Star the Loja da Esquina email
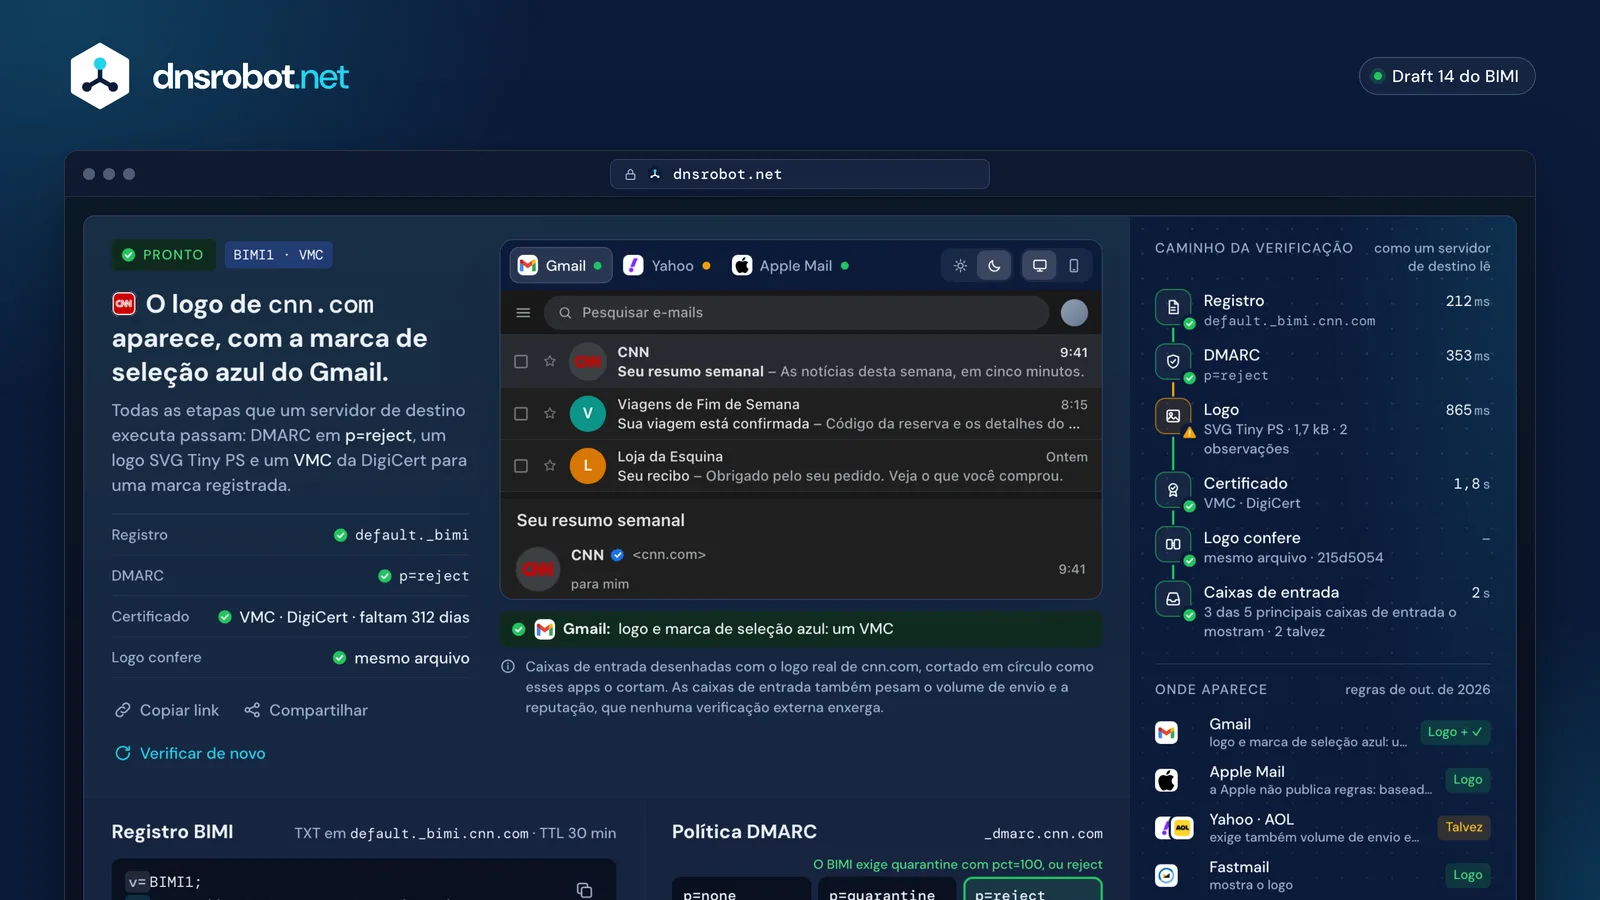 pos(550,465)
